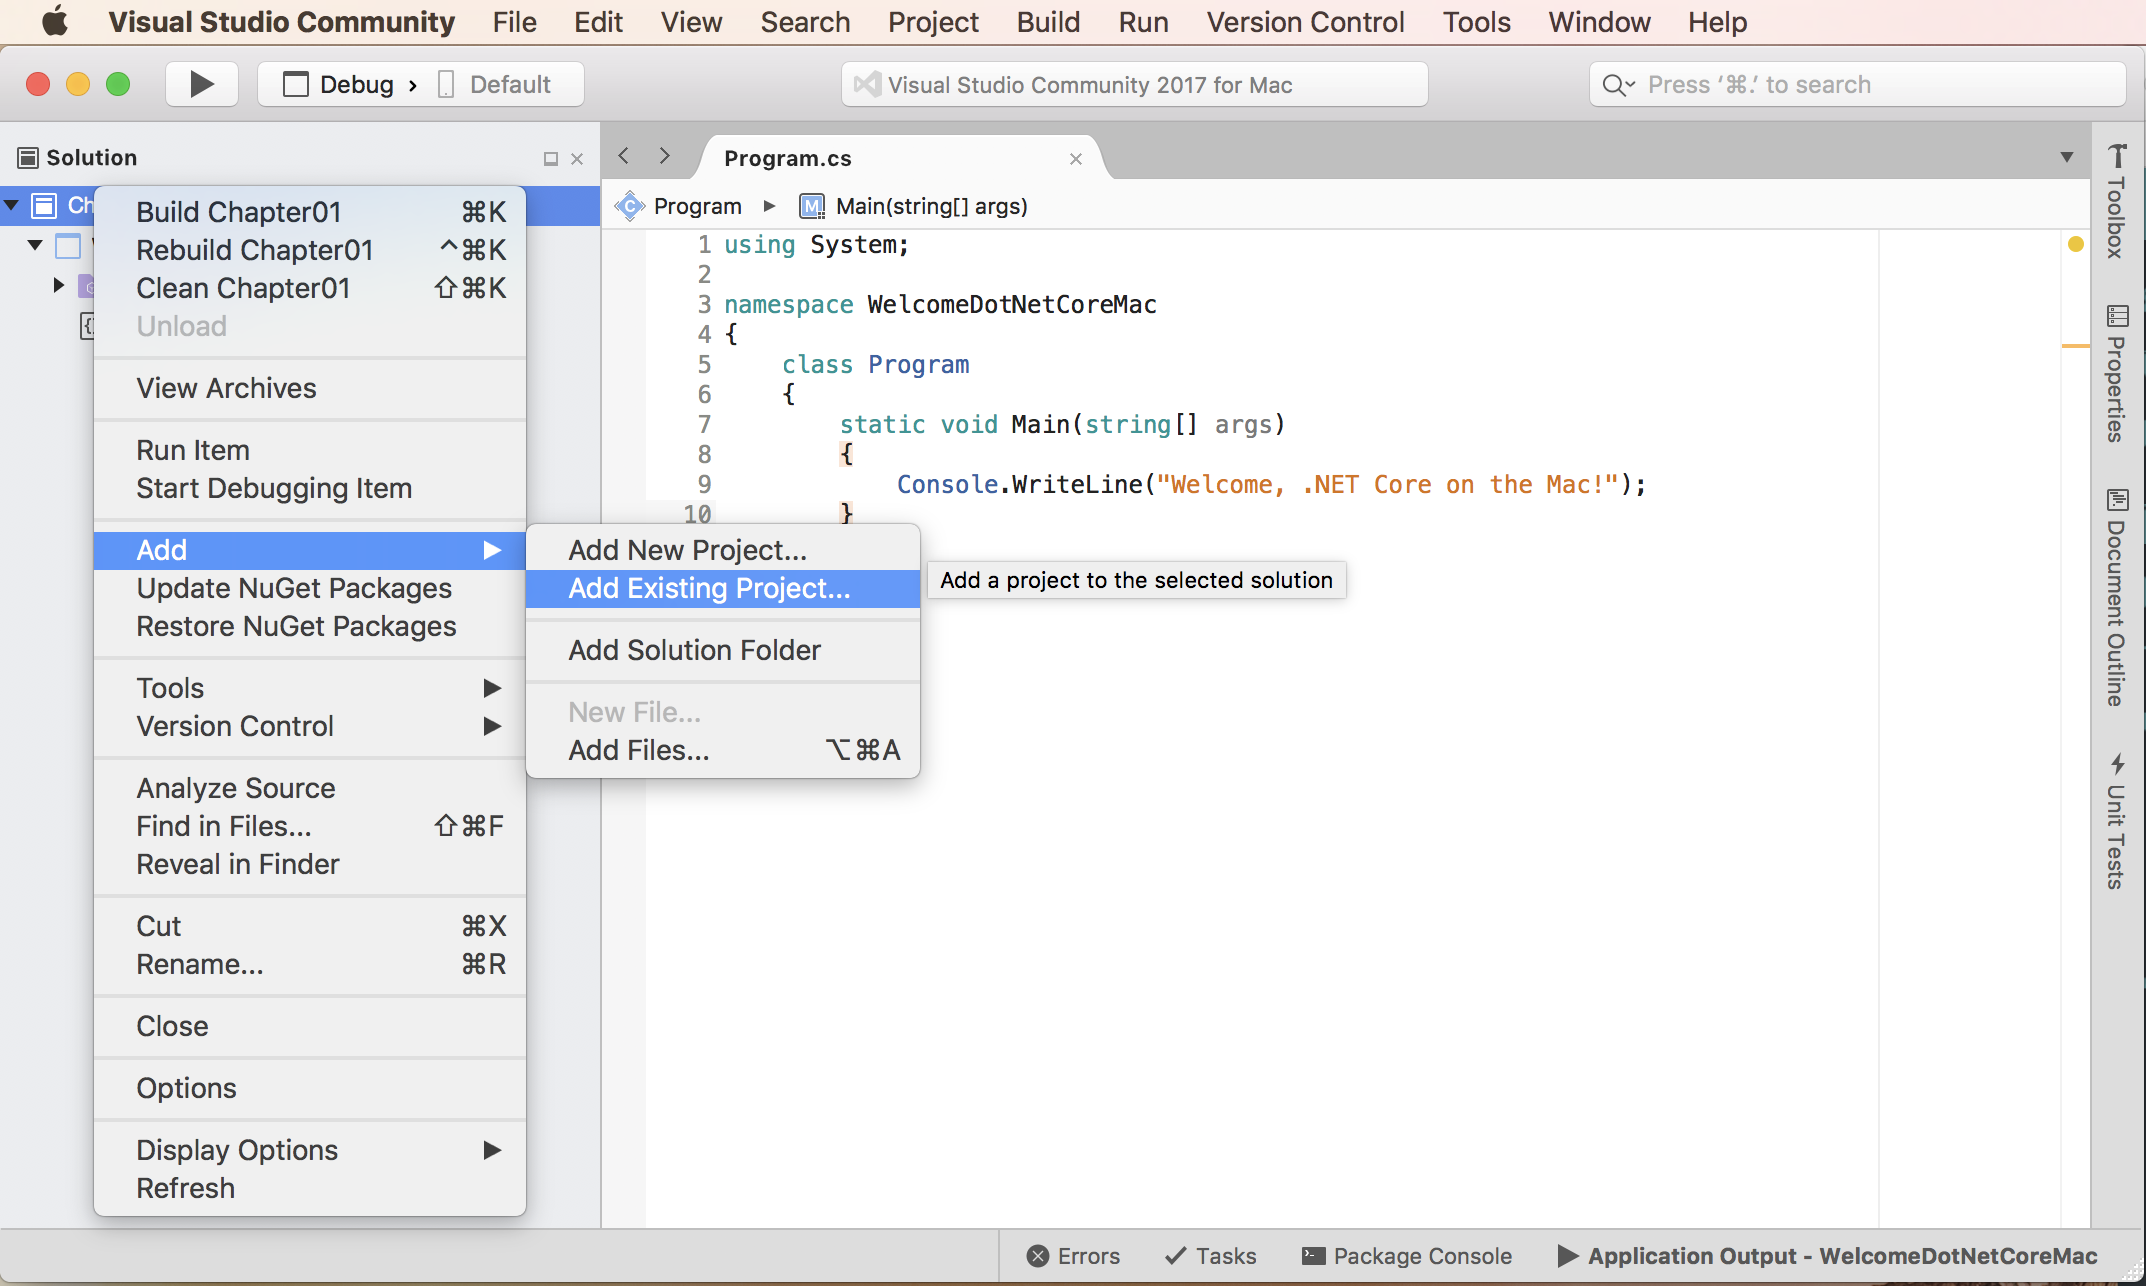Open the Default target selector
2146x1286 pixels.
click(495, 85)
